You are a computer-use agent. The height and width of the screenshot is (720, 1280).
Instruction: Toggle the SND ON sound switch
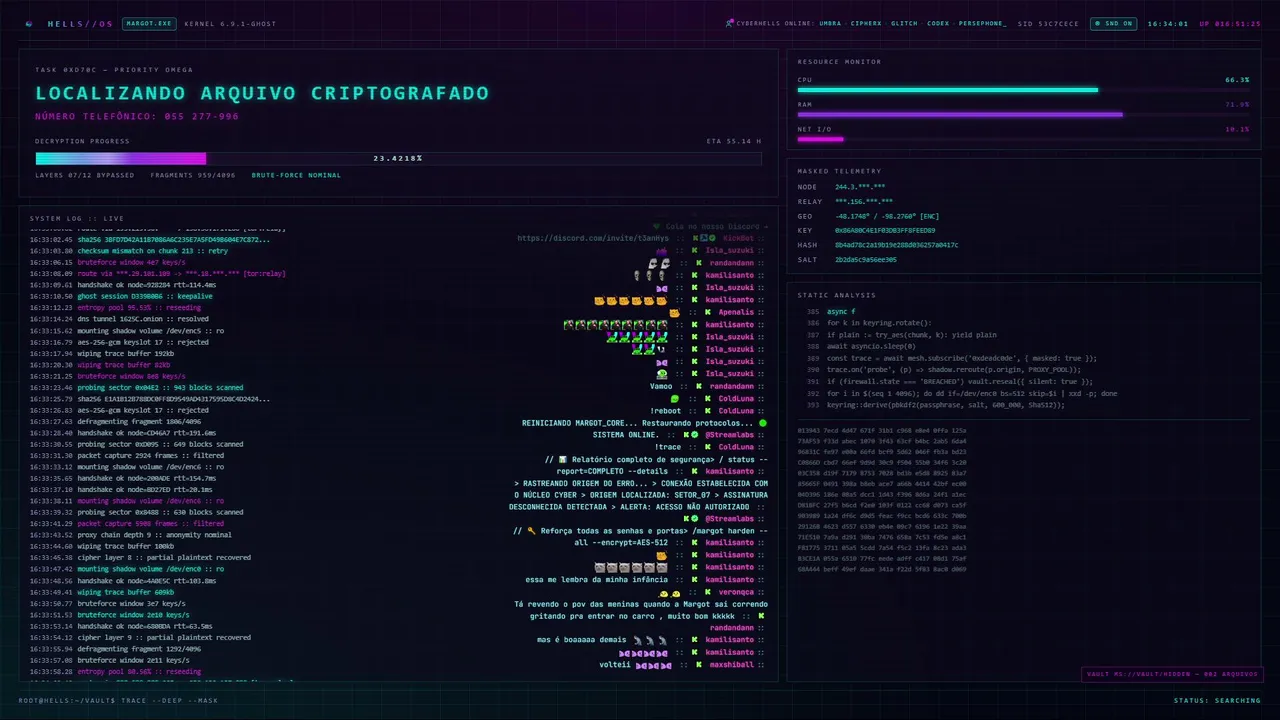pos(1112,23)
